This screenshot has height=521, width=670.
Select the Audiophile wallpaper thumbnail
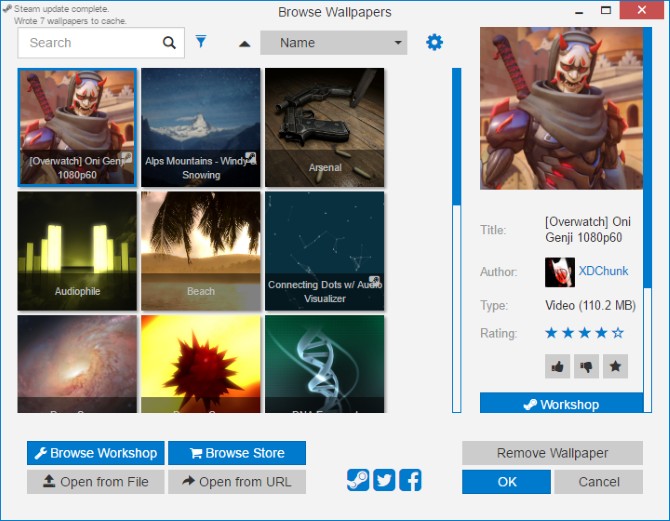pyautogui.click(x=77, y=250)
